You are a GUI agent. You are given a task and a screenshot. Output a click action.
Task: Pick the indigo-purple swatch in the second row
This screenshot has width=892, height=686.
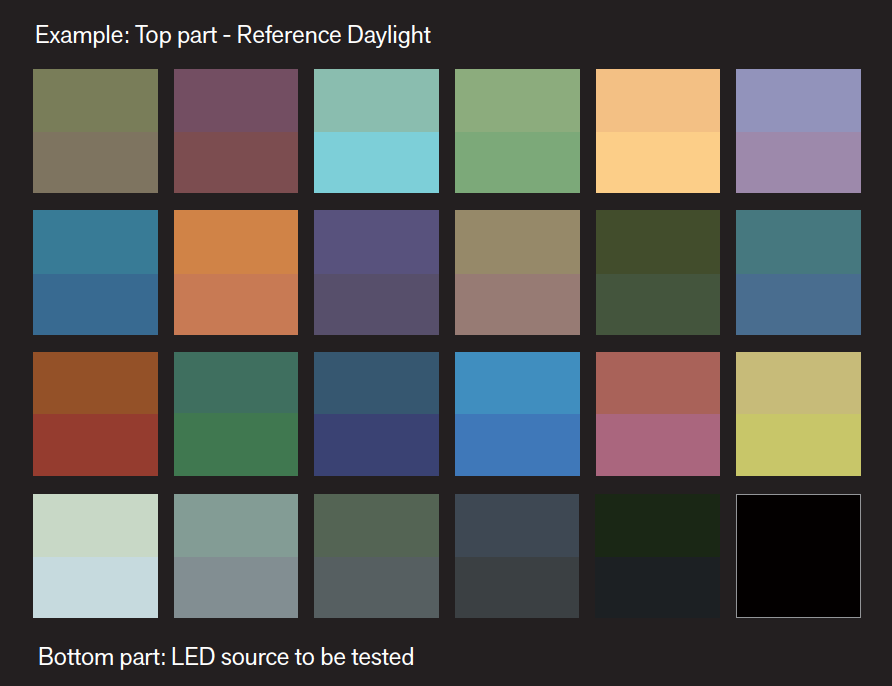pyautogui.click(x=376, y=272)
